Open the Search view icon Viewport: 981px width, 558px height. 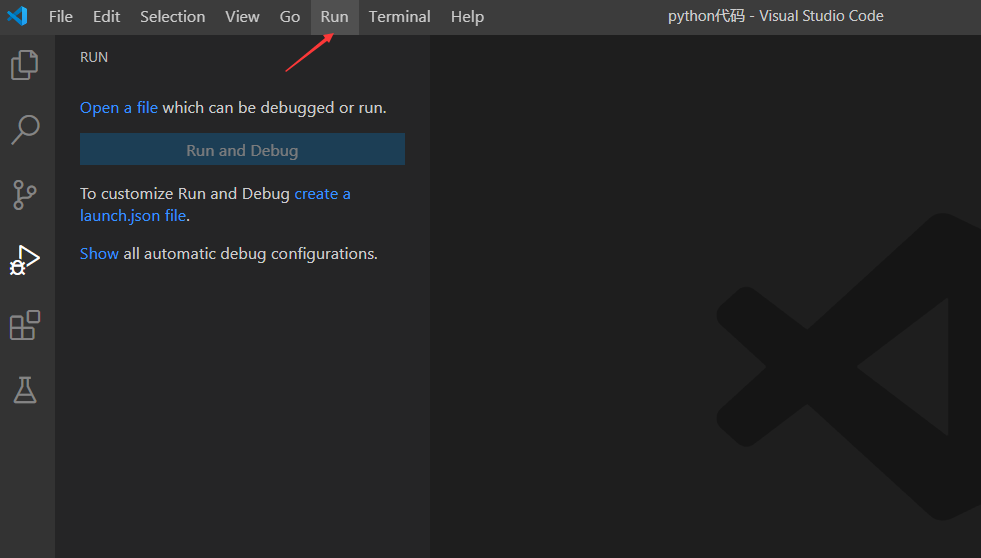[25, 129]
